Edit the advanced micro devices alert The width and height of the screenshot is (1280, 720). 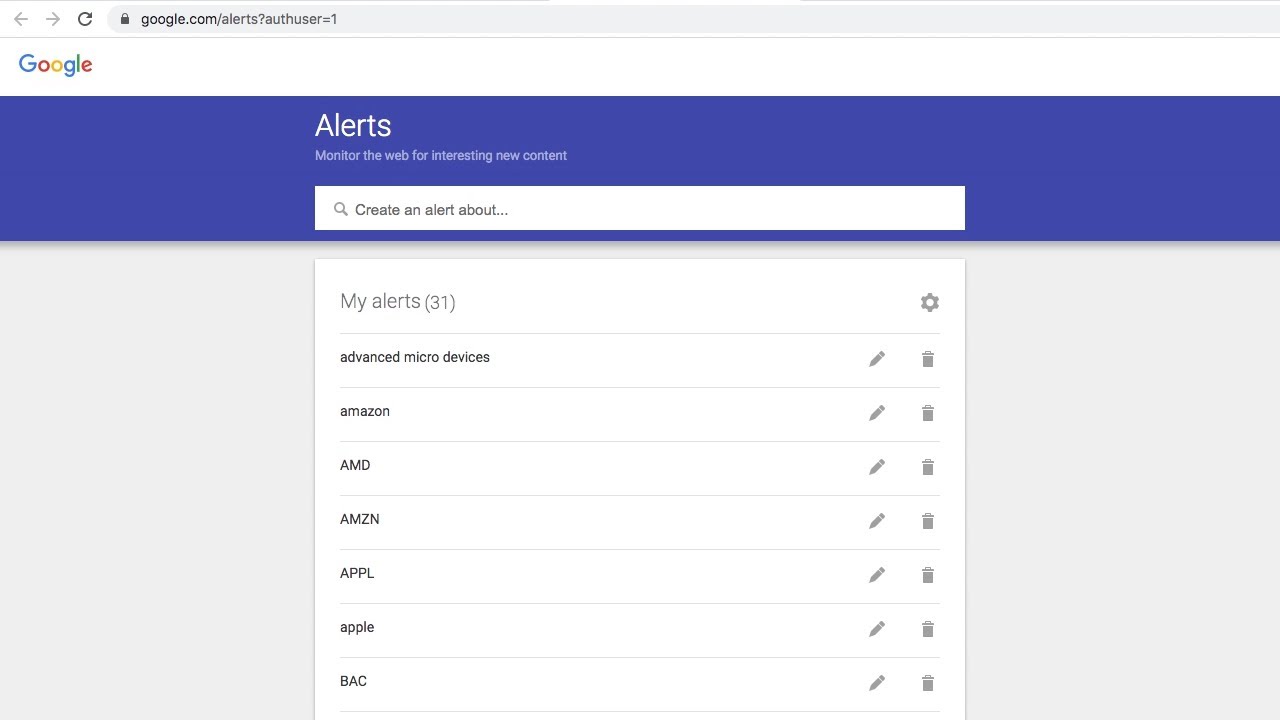pyautogui.click(x=877, y=359)
